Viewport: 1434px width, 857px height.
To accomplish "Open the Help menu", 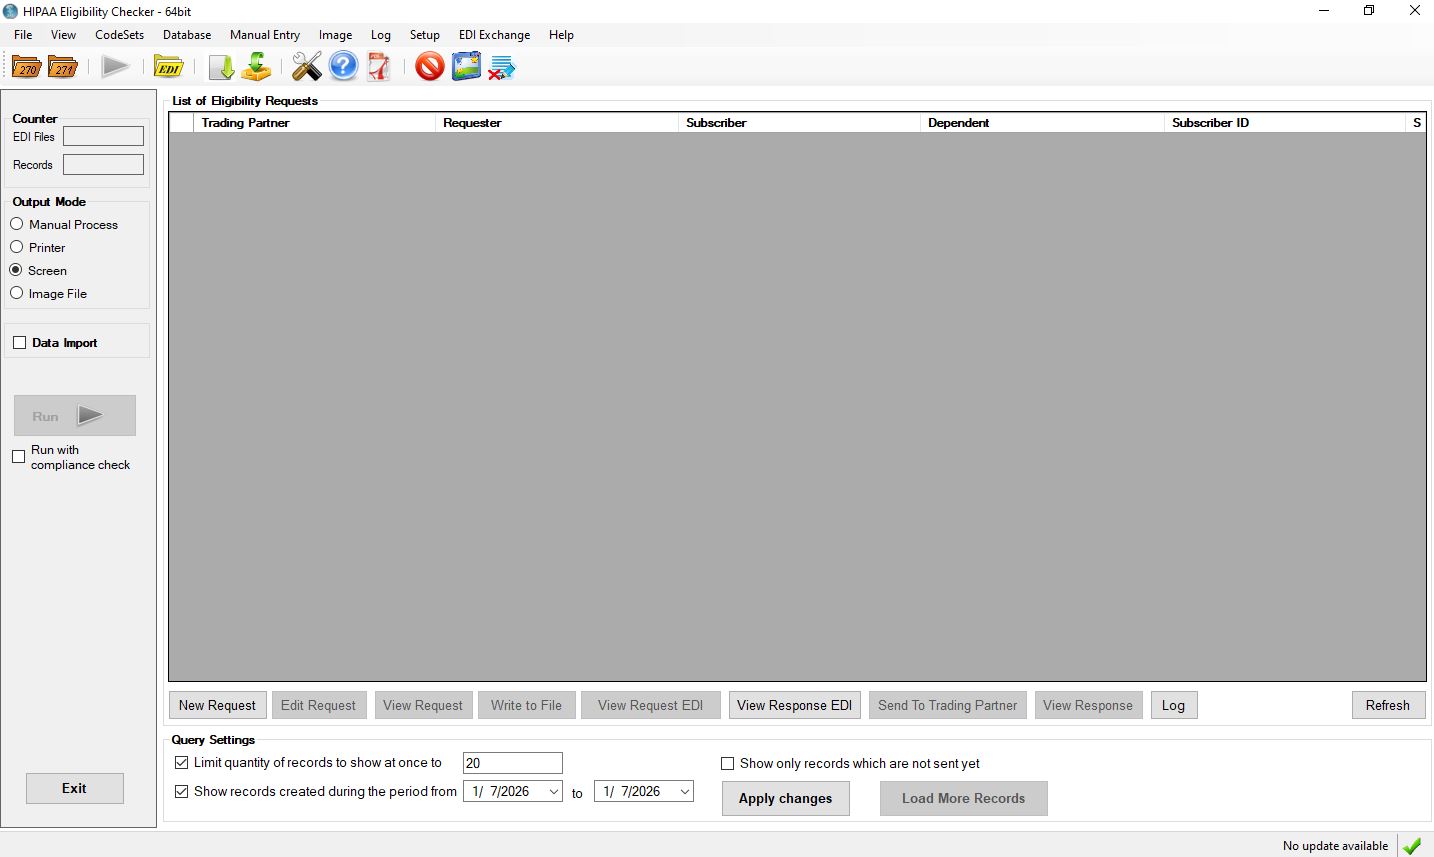I will (561, 35).
